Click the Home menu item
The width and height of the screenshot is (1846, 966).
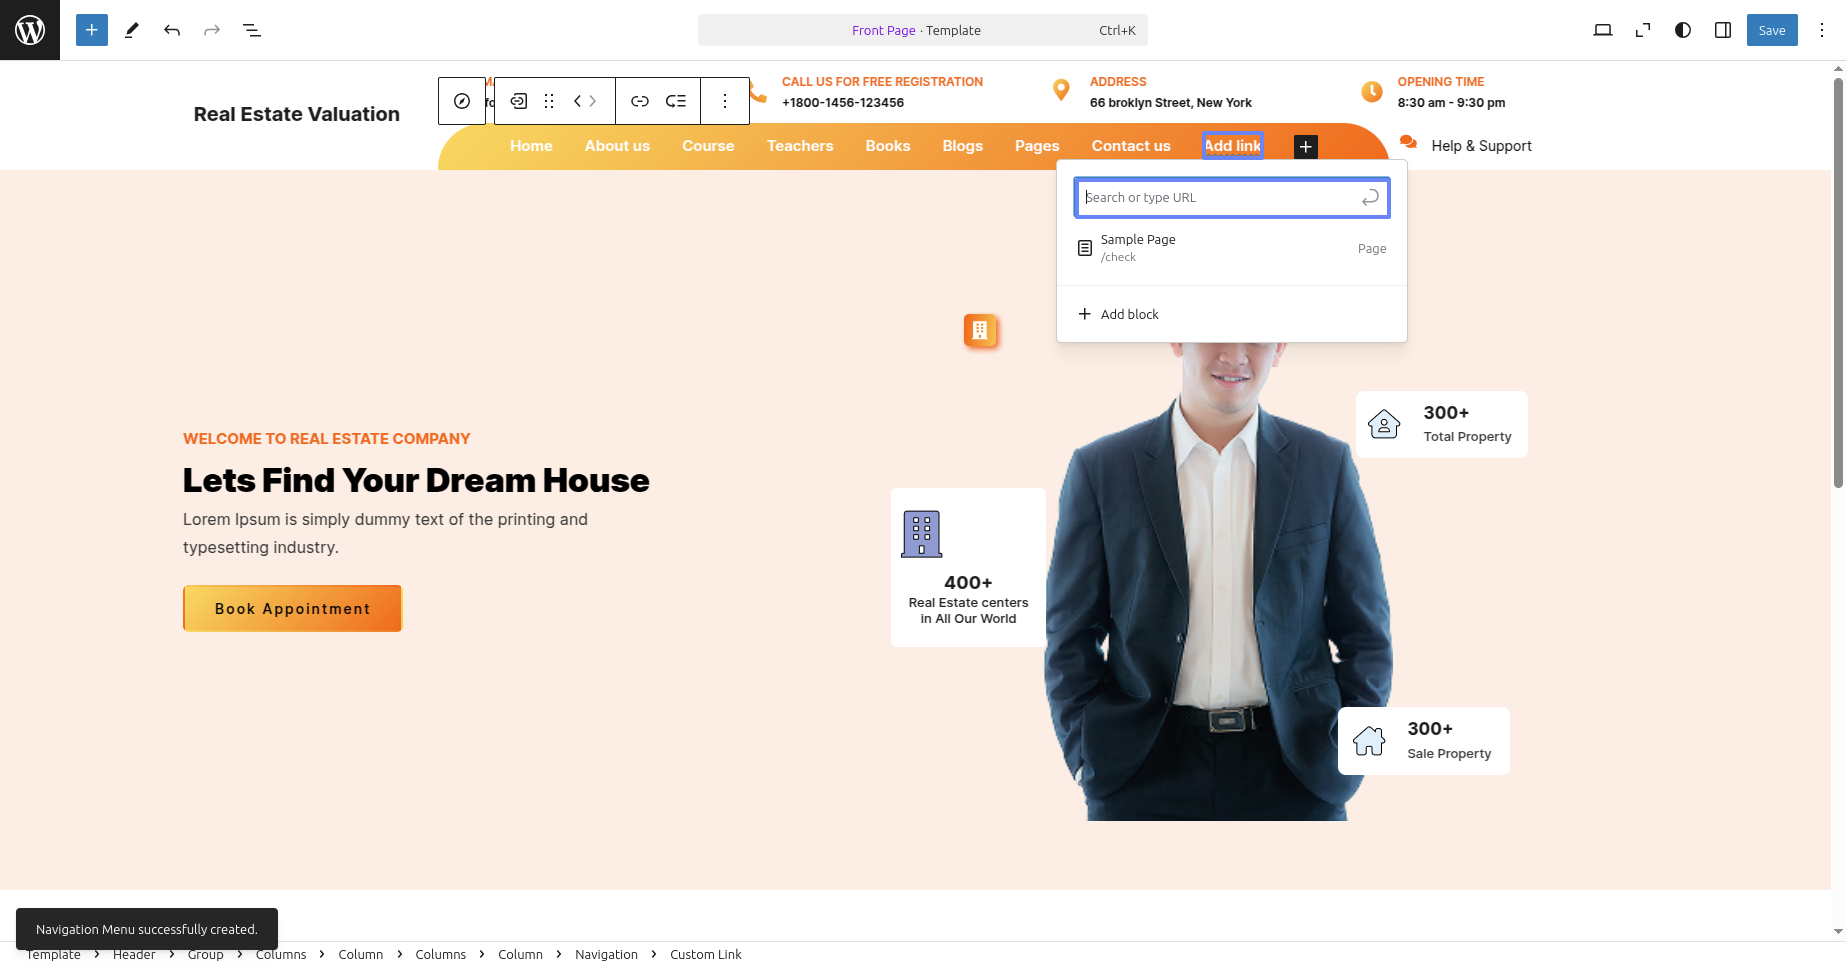point(531,146)
